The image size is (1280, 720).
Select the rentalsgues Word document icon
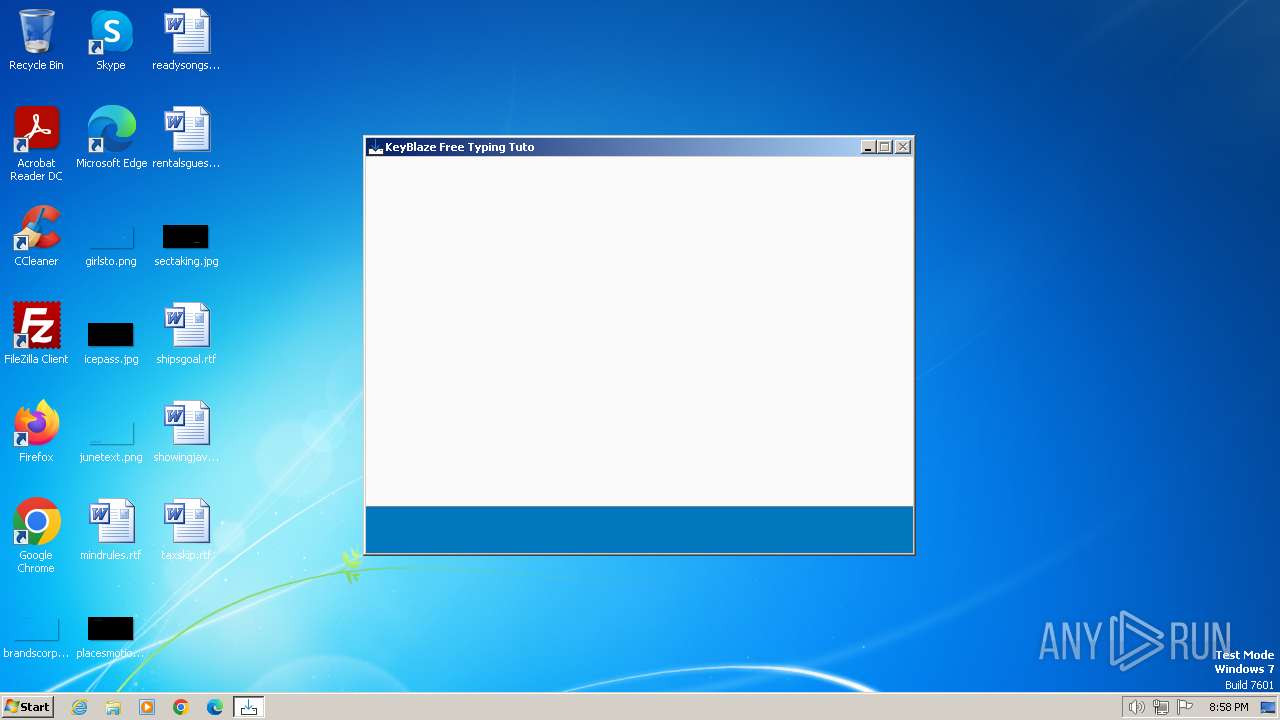pos(186,139)
